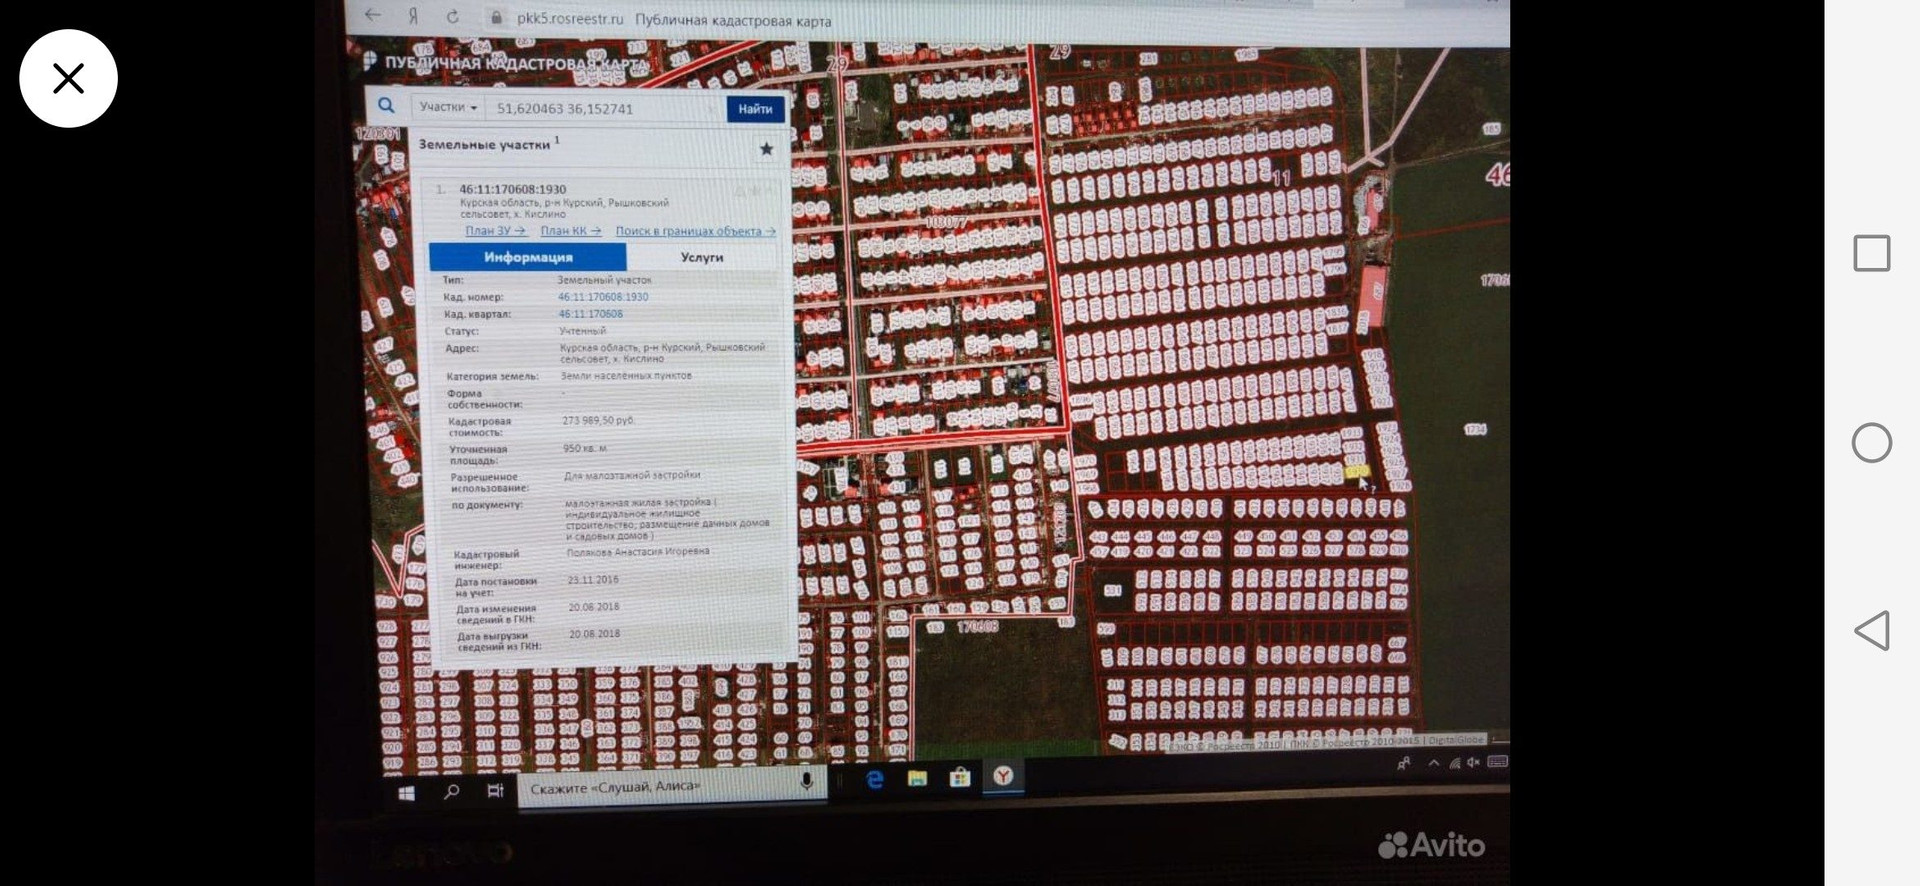This screenshot has height=886, width=1920.
Task: Click the People icon in system tray
Action: [x=1404, y=764]
